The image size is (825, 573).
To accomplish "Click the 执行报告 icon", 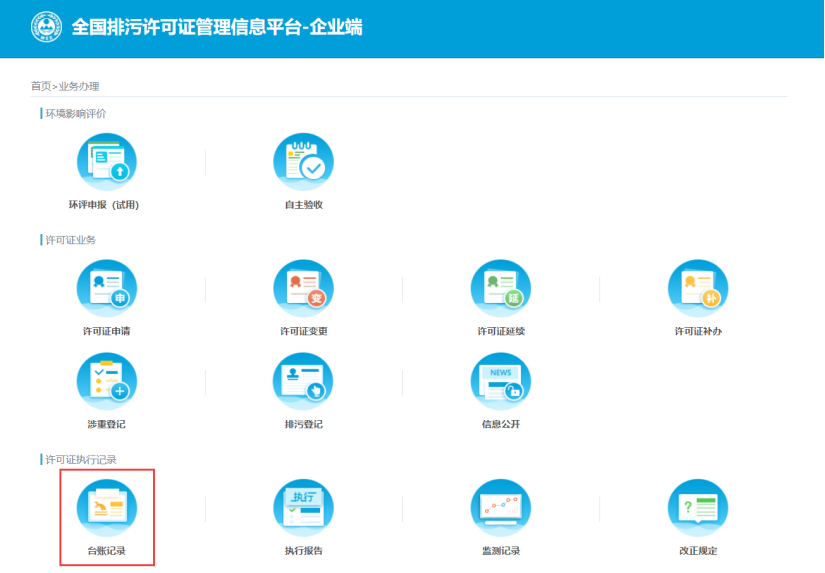I will (x=303, y=508).
